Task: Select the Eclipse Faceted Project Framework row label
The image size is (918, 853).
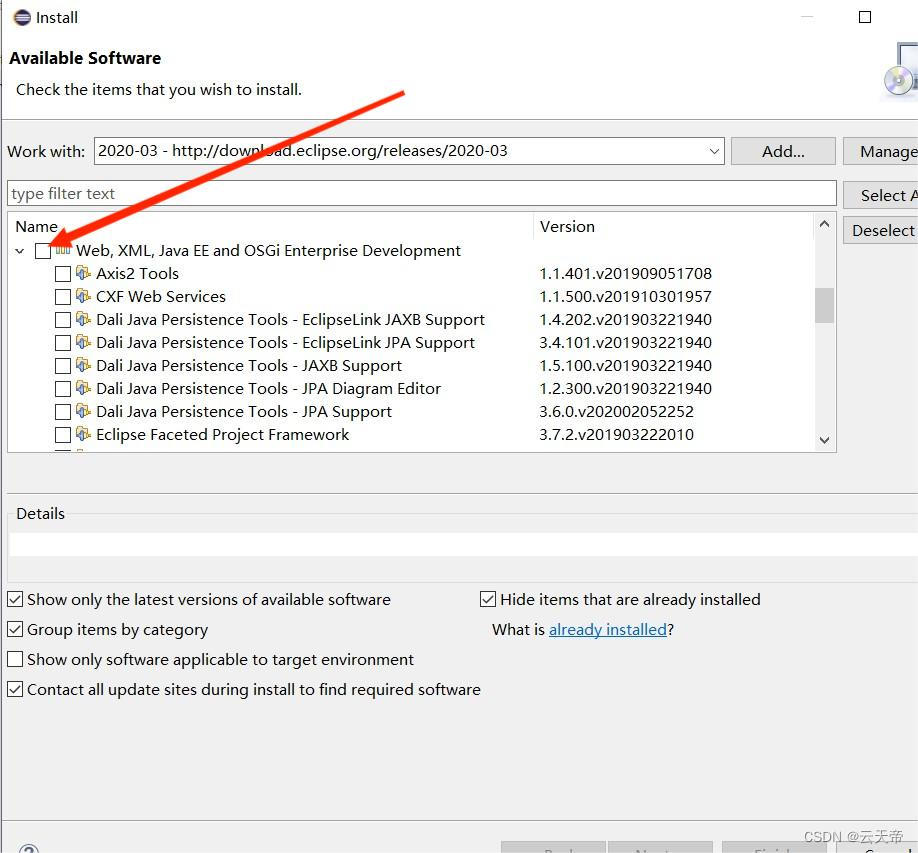Action: [x=222, y=434]
